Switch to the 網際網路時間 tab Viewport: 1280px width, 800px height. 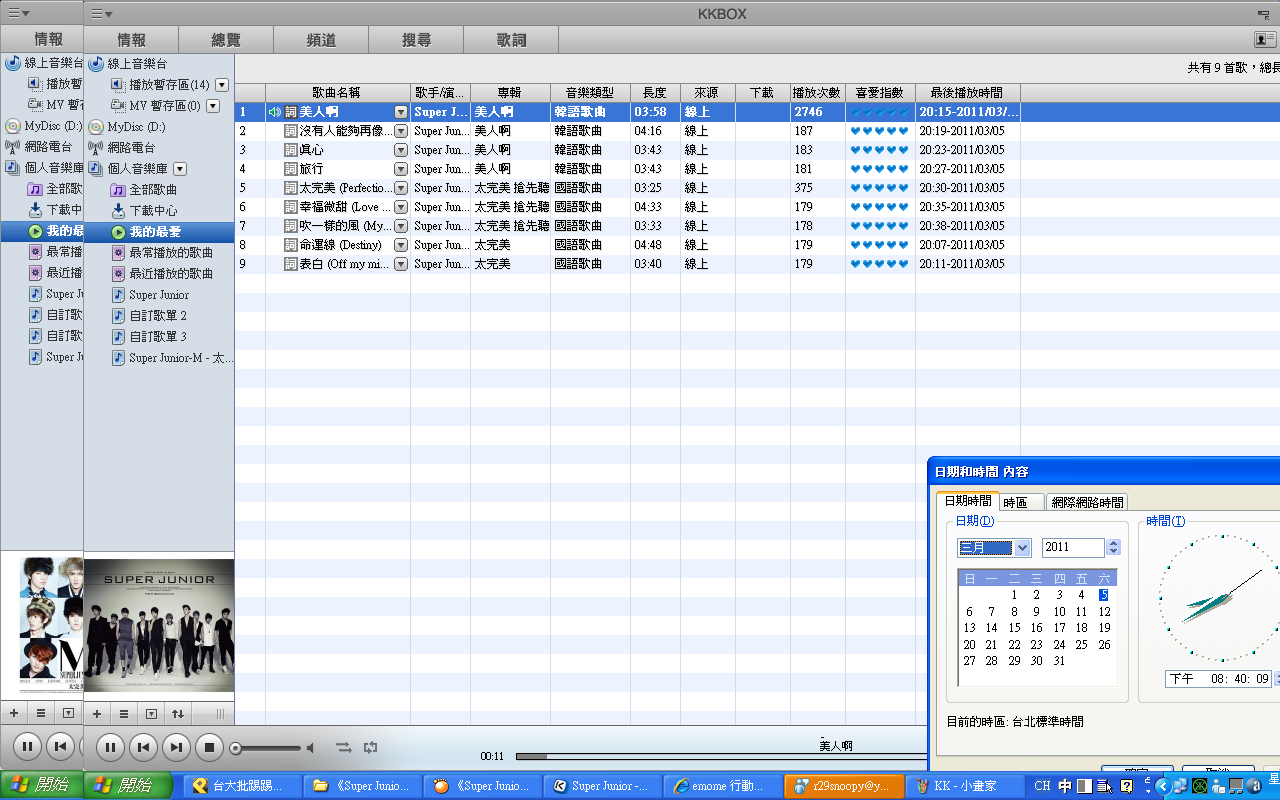point(1087,502)
